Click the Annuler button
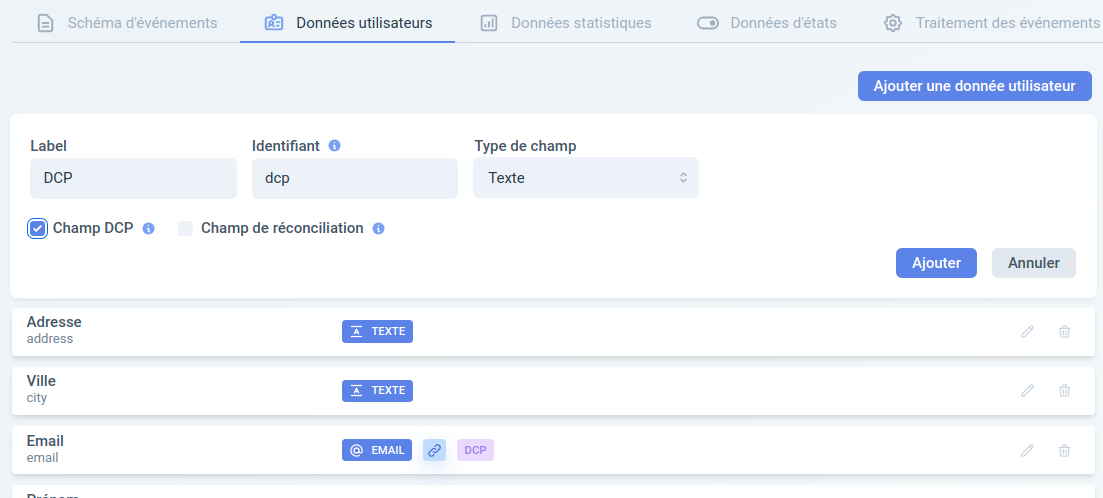 point(1033,263)
